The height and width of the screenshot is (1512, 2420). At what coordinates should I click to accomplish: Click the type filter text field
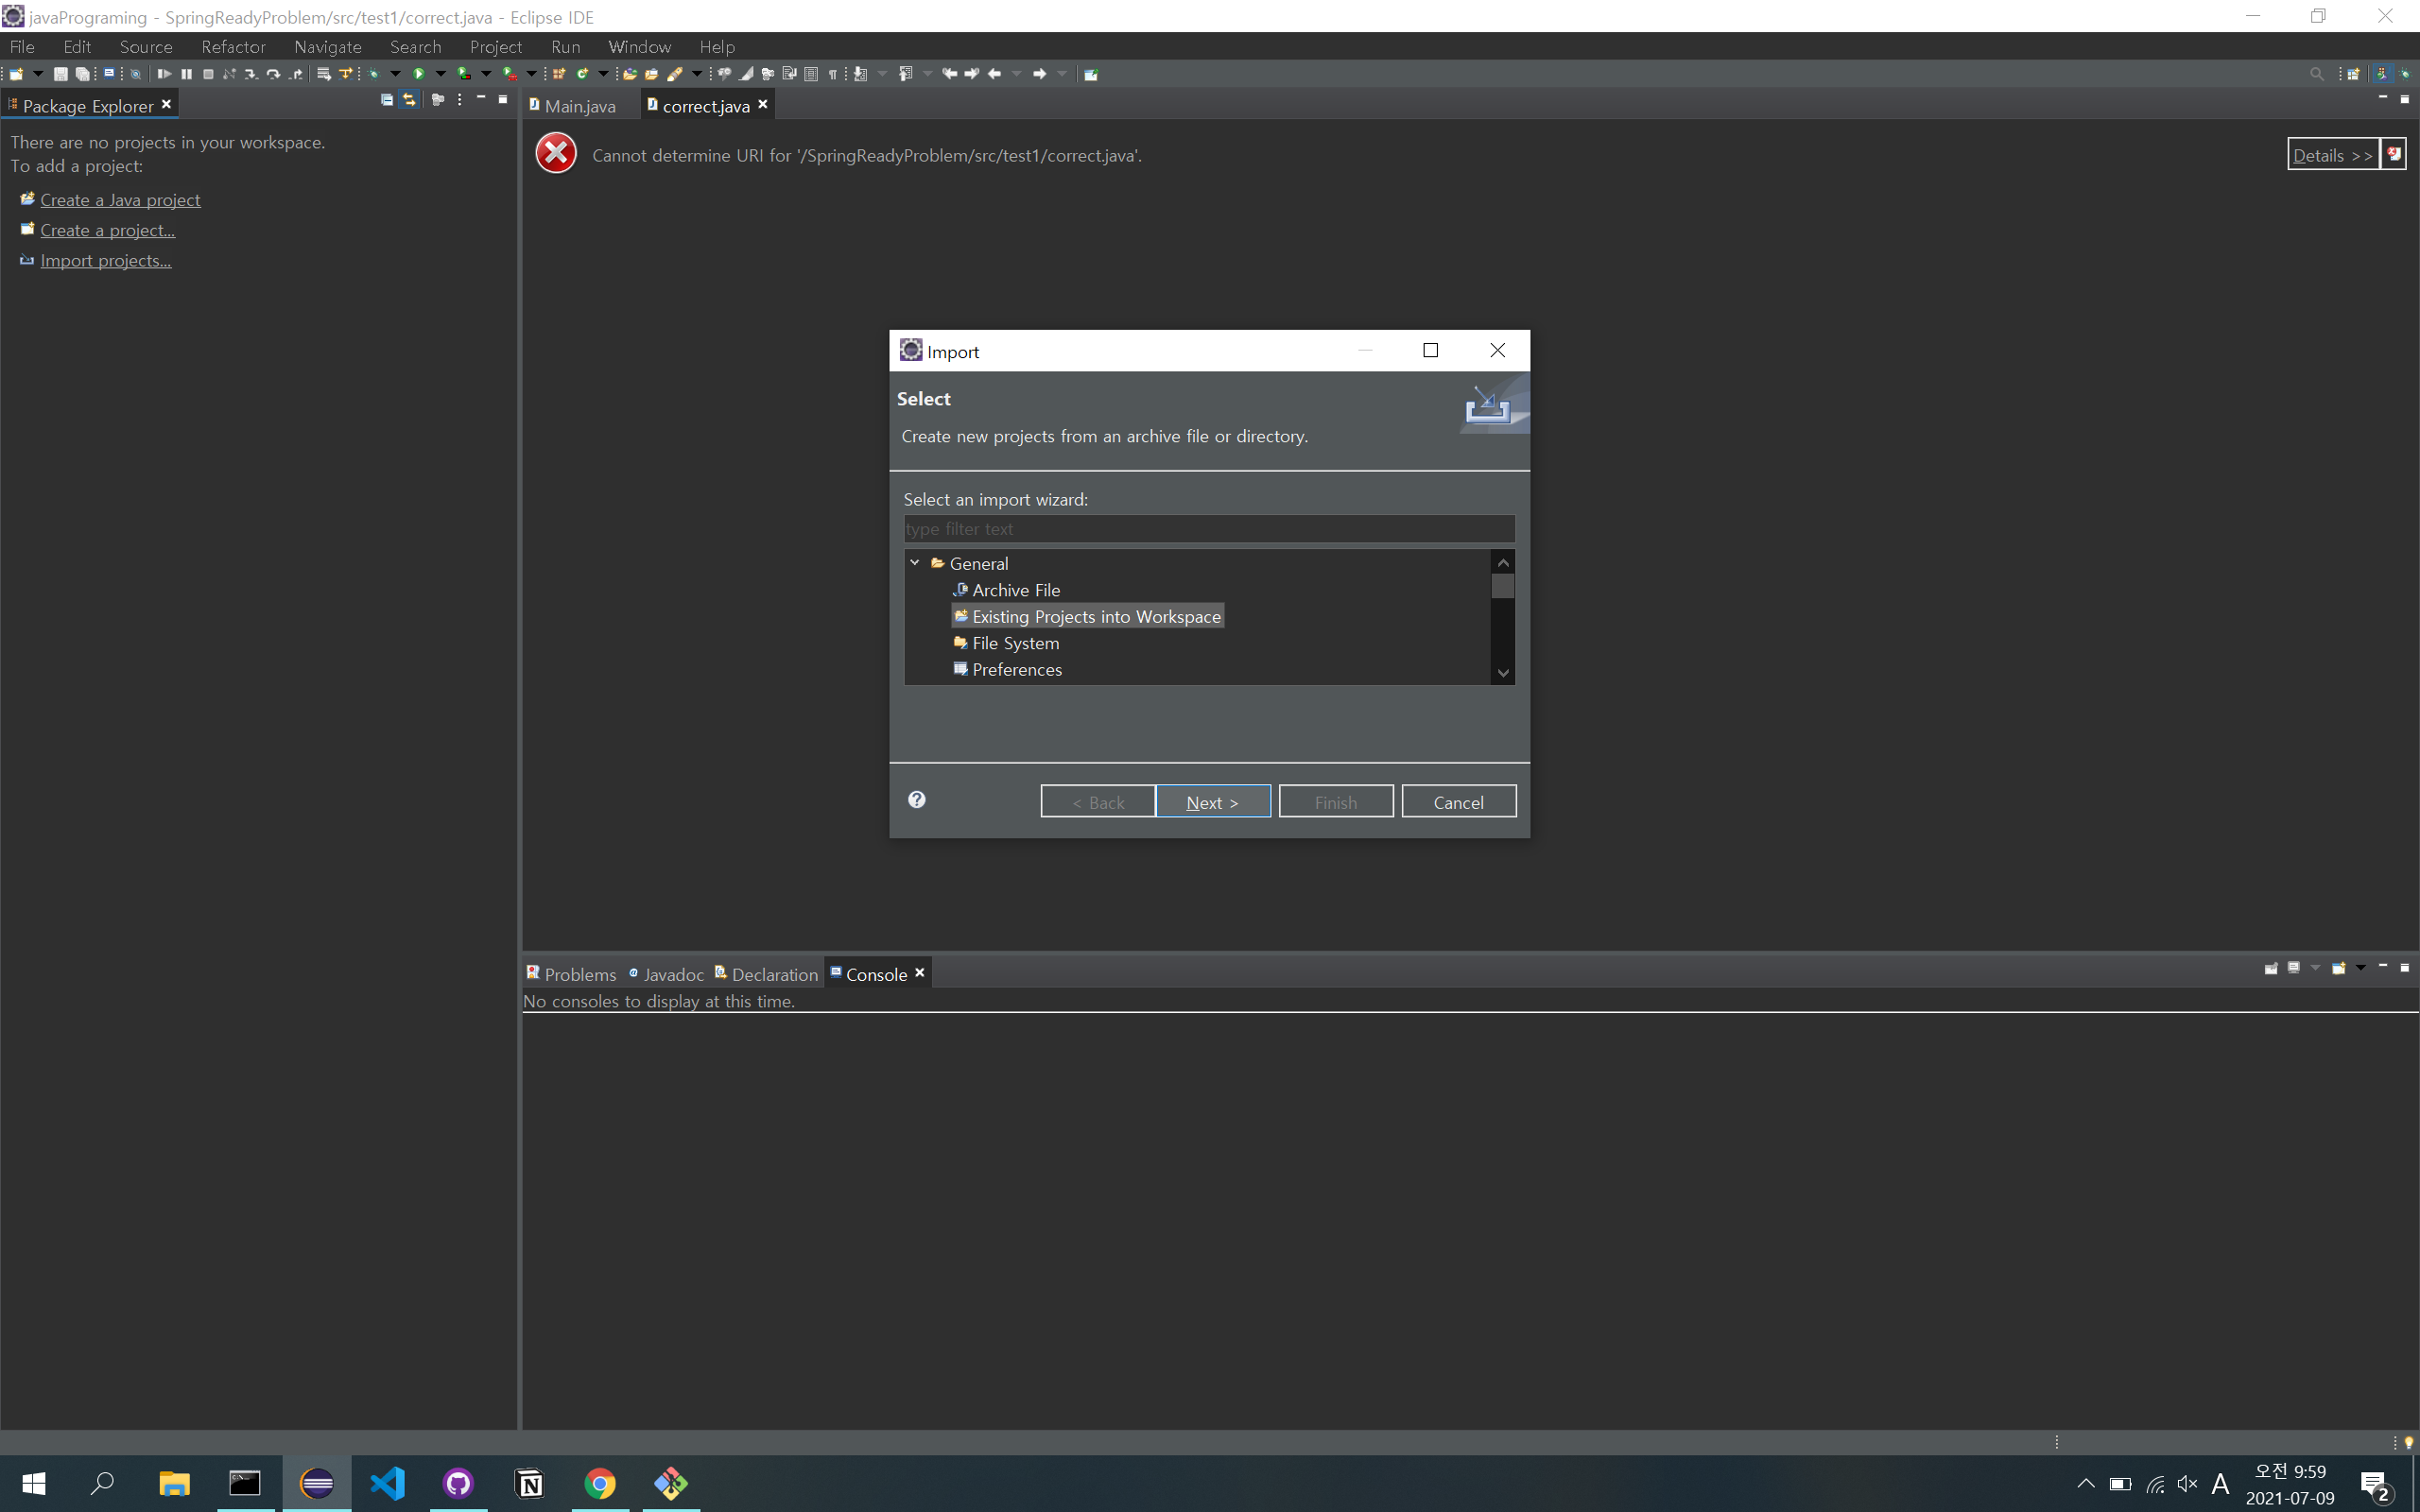pos(1208,529)
